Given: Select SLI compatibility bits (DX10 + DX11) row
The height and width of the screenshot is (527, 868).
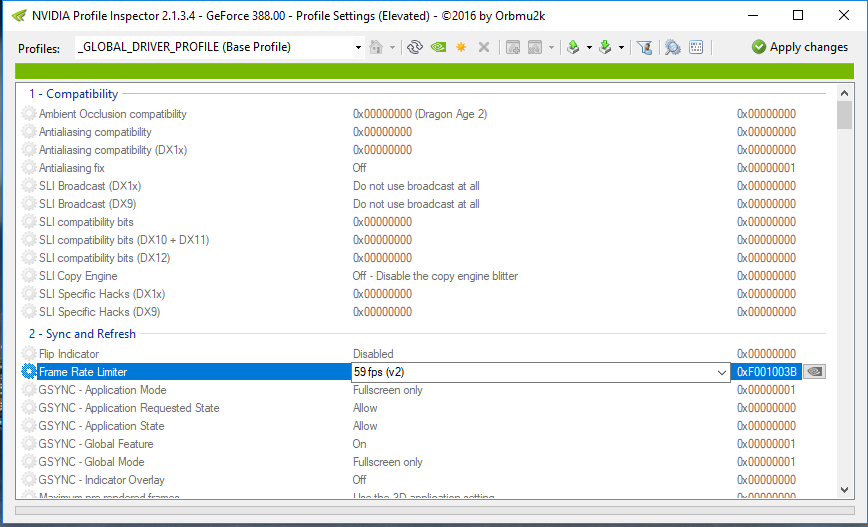Looking at the screenshot, I should pos(424,240).
